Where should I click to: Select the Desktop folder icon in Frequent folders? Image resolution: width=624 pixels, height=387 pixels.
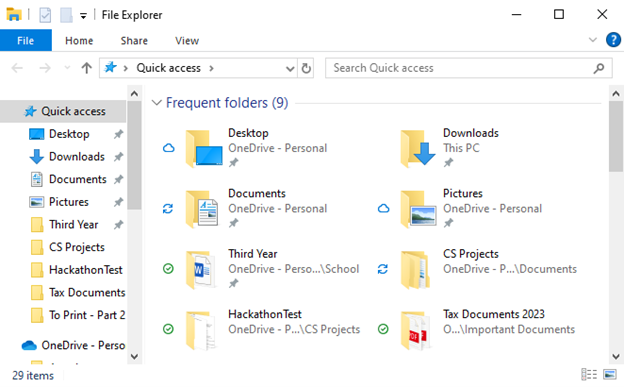[204, 149]
